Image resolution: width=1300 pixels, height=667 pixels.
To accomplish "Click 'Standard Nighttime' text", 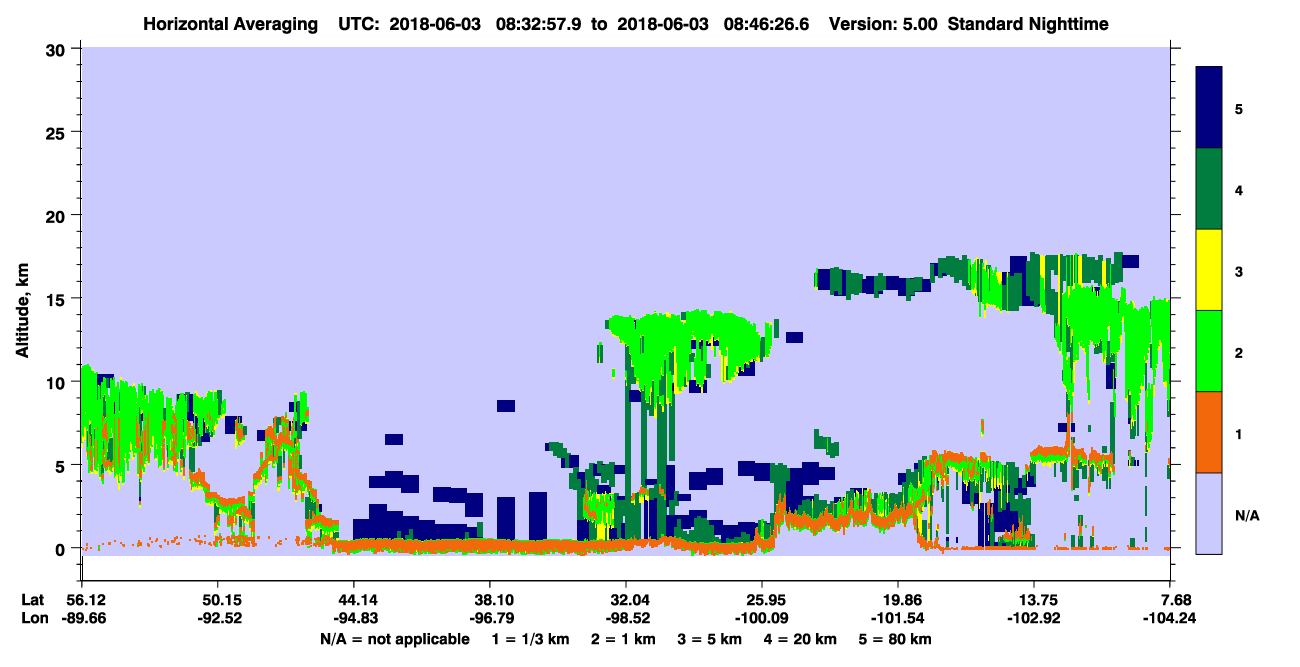I will click(x=1028, y=23).
